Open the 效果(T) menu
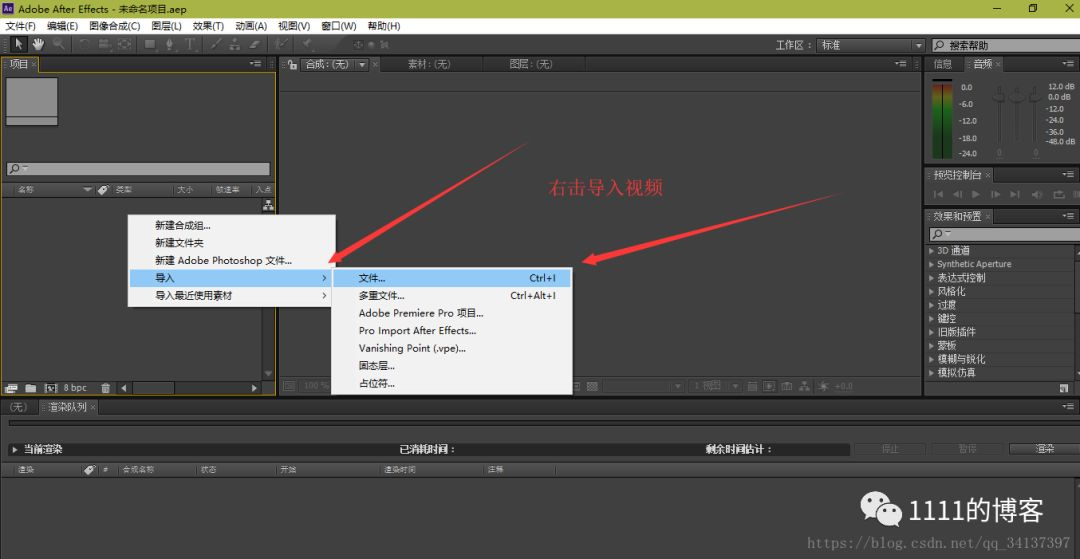 pos(208,26)
